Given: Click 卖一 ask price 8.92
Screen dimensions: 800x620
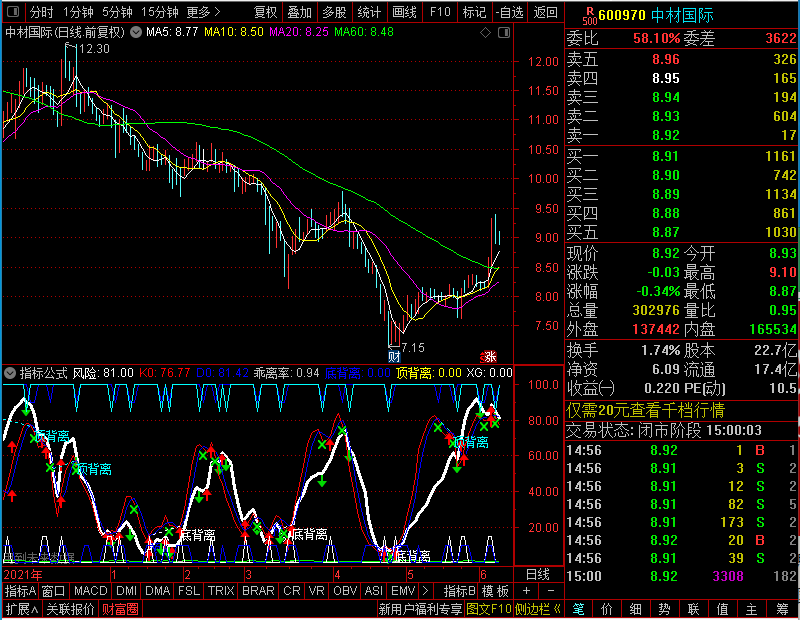Looking at the screenshot, I should click(666, 135).
